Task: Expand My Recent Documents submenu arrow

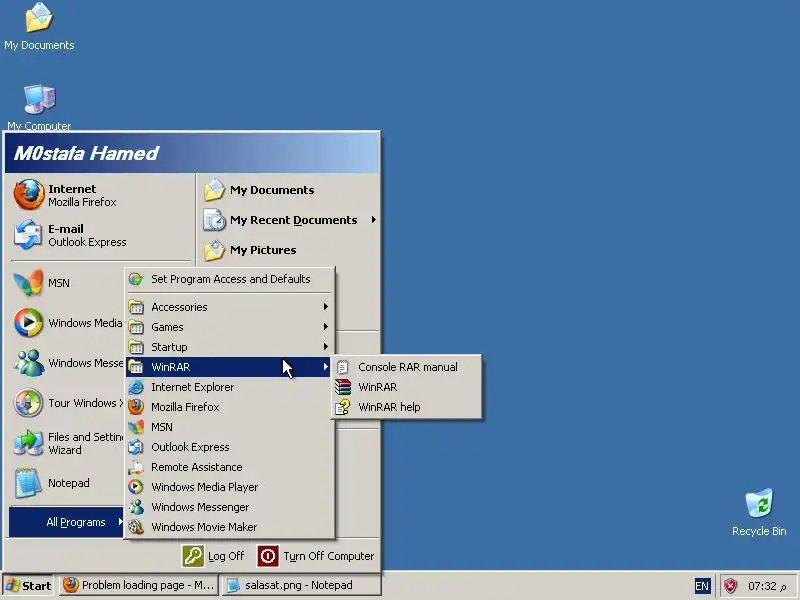Action: (373, 220)
